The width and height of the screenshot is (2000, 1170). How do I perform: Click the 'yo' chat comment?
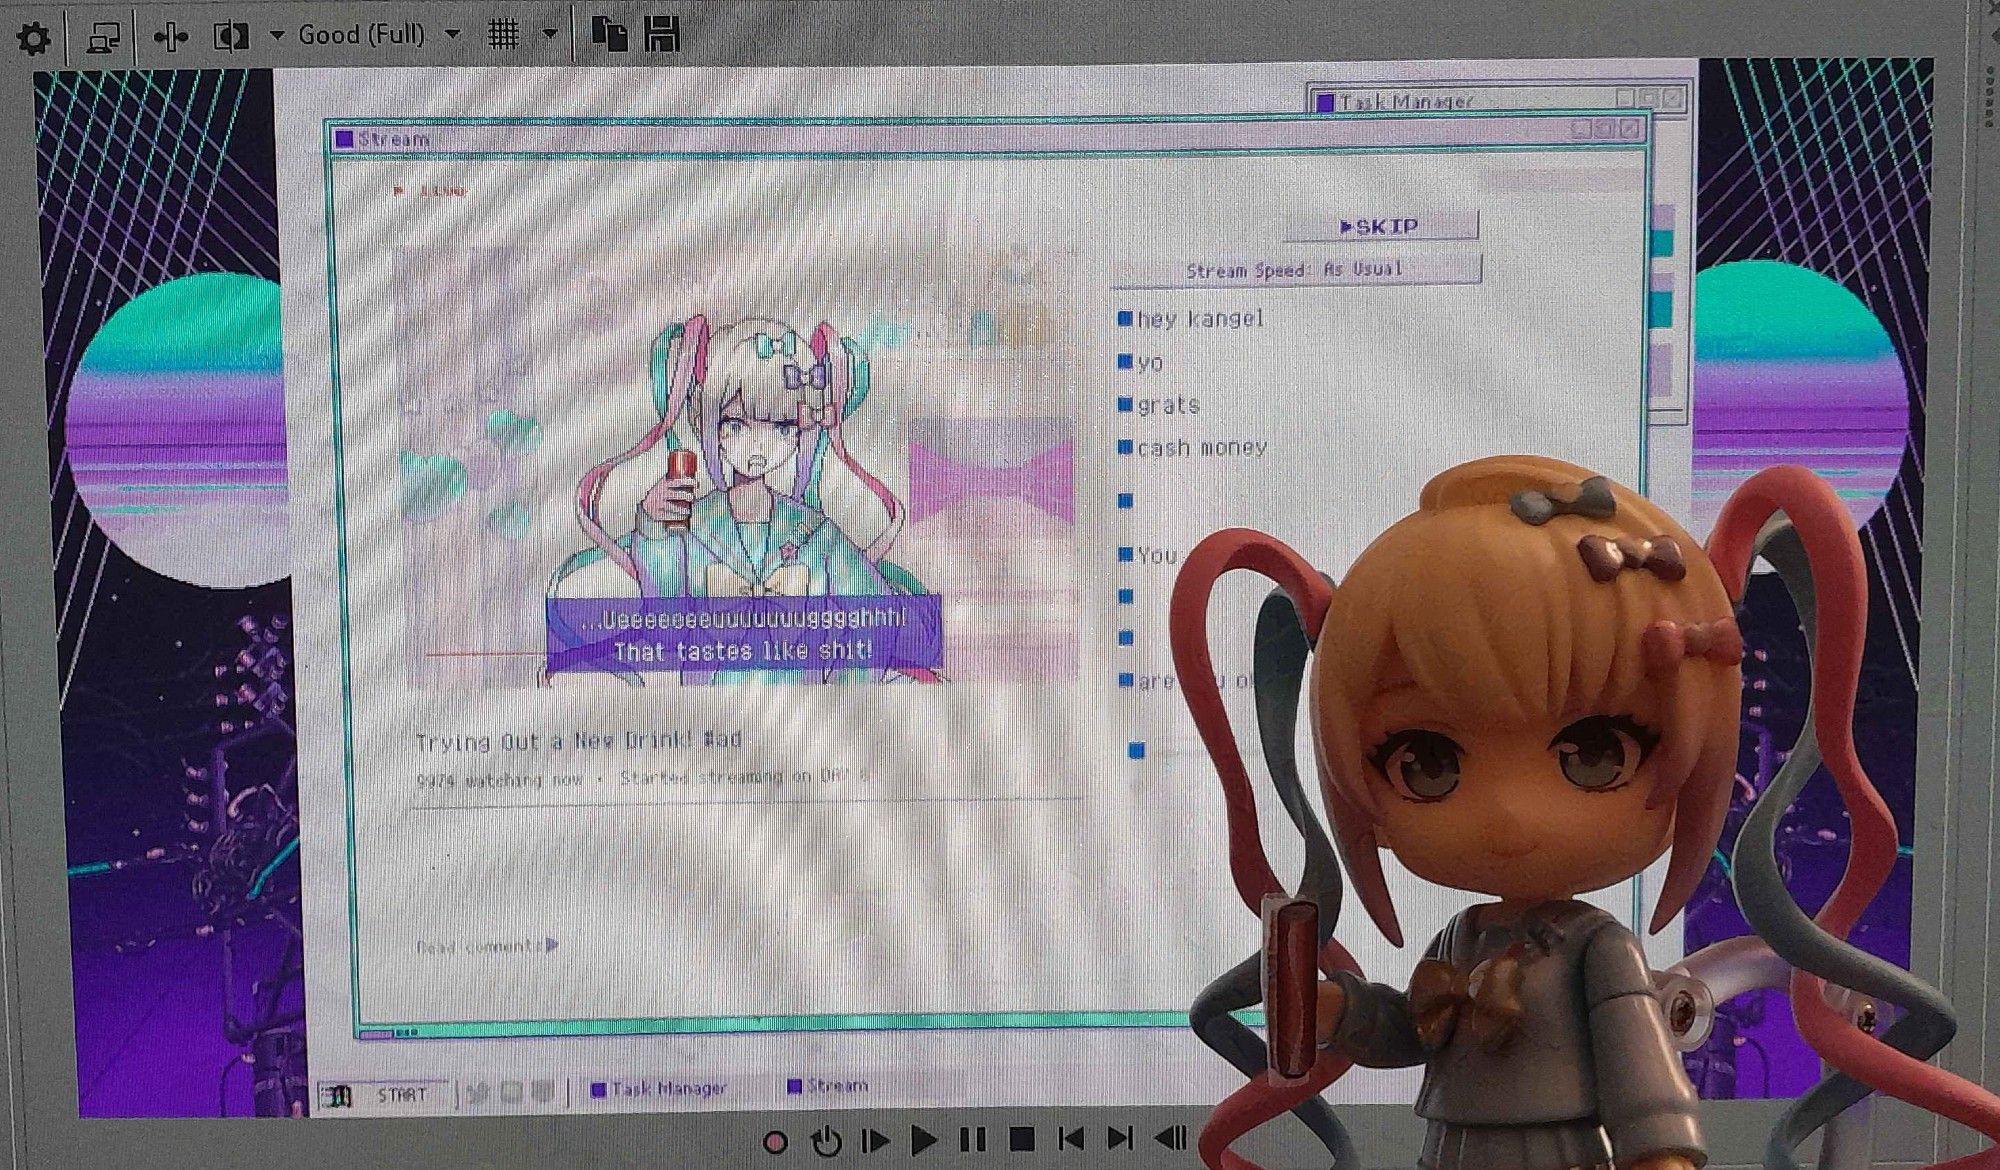click(1141, 362)
